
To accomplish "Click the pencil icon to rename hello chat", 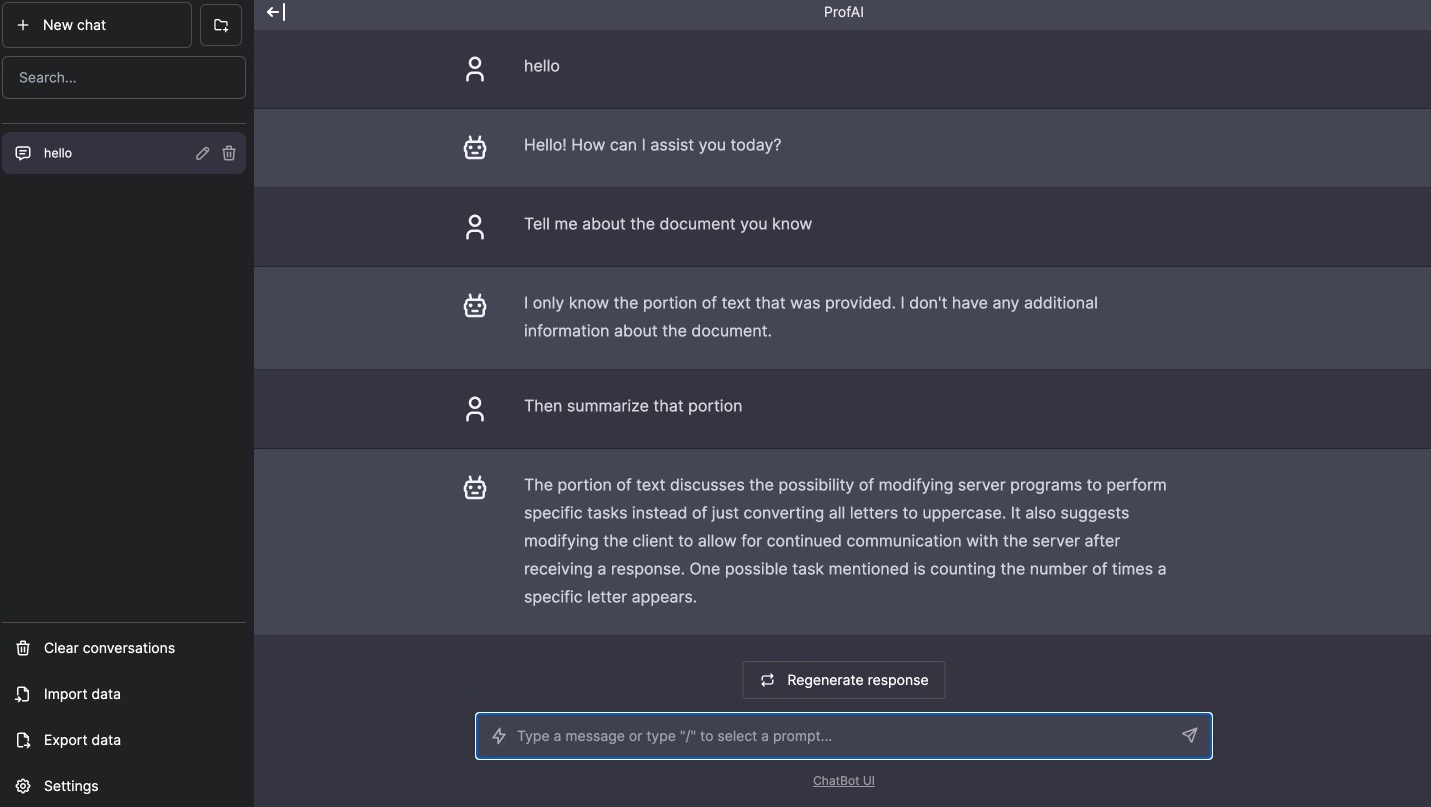I will click(202, 153).
